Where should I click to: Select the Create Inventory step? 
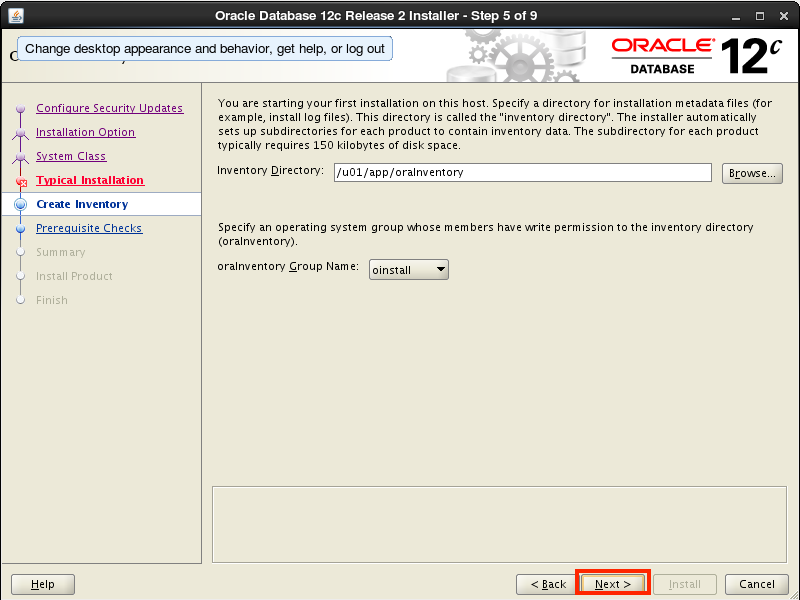coord(82,204)
